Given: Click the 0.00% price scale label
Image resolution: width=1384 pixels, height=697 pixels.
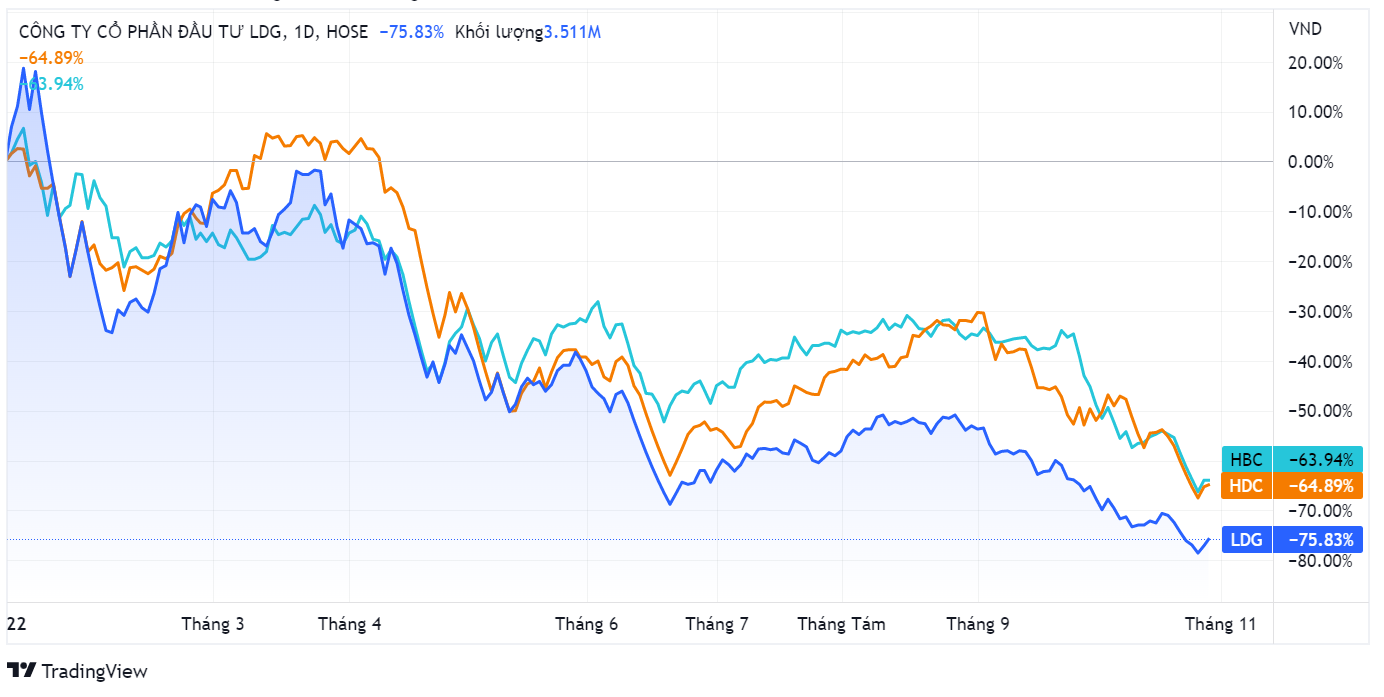Looking at the screenshot, I should click(x=1320, y=162).
